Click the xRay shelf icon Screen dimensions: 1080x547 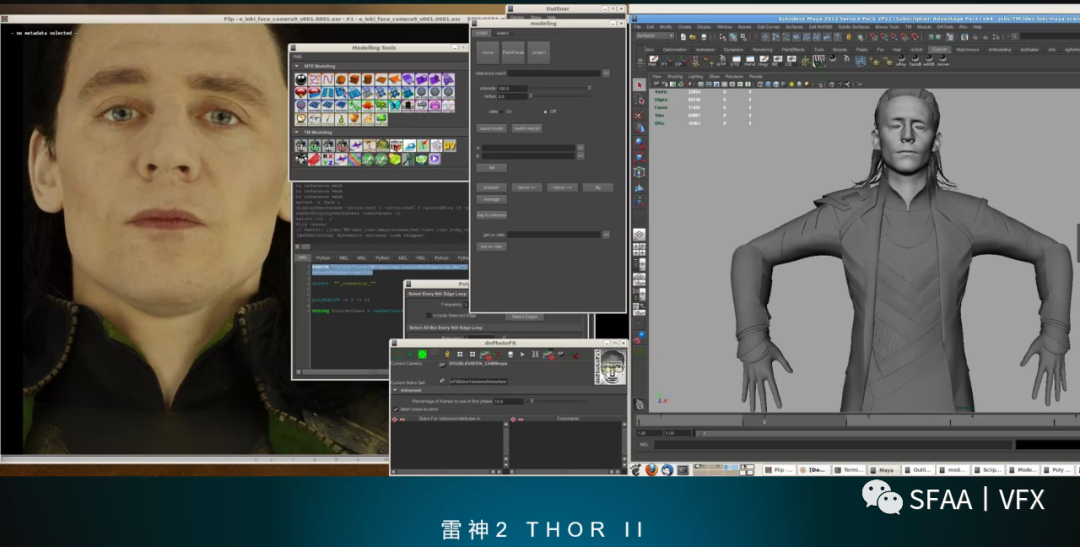900,60
